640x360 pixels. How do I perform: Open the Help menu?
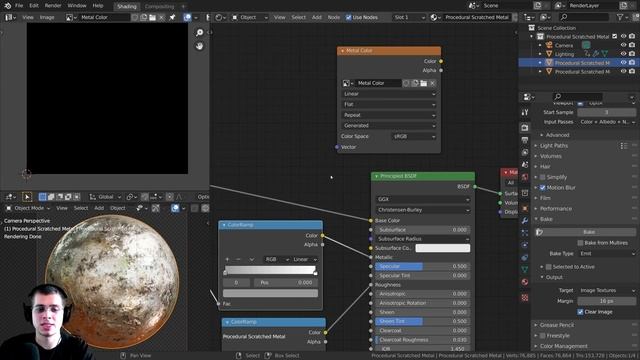click(x=98, y=6)
